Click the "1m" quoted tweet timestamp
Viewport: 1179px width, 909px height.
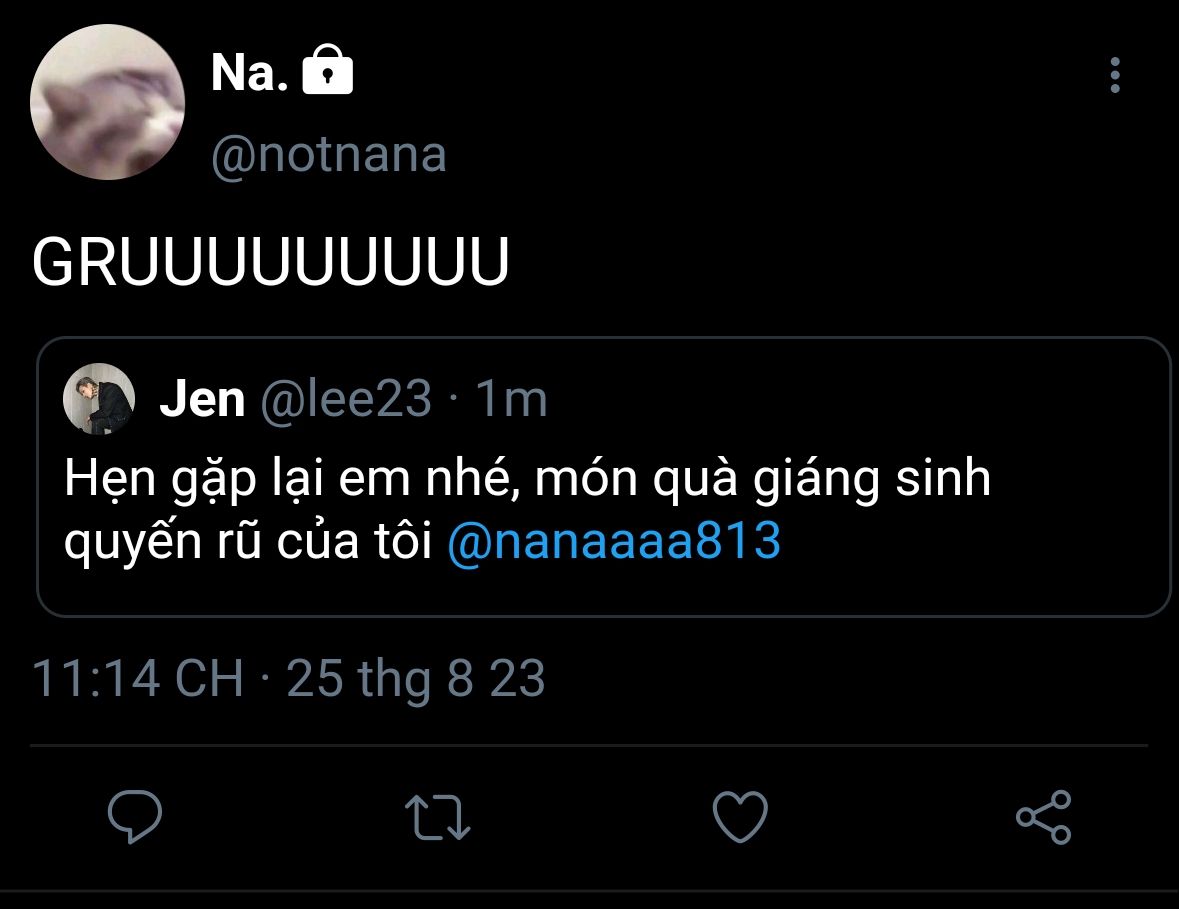pos(511,400)
